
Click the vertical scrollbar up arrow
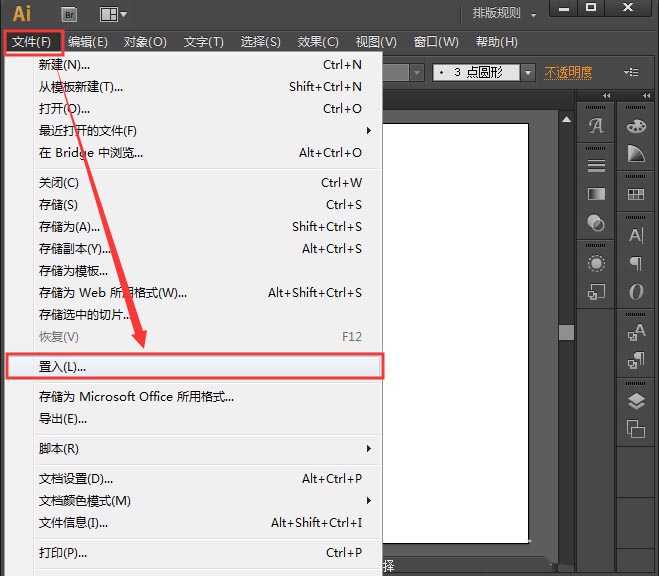567,119
